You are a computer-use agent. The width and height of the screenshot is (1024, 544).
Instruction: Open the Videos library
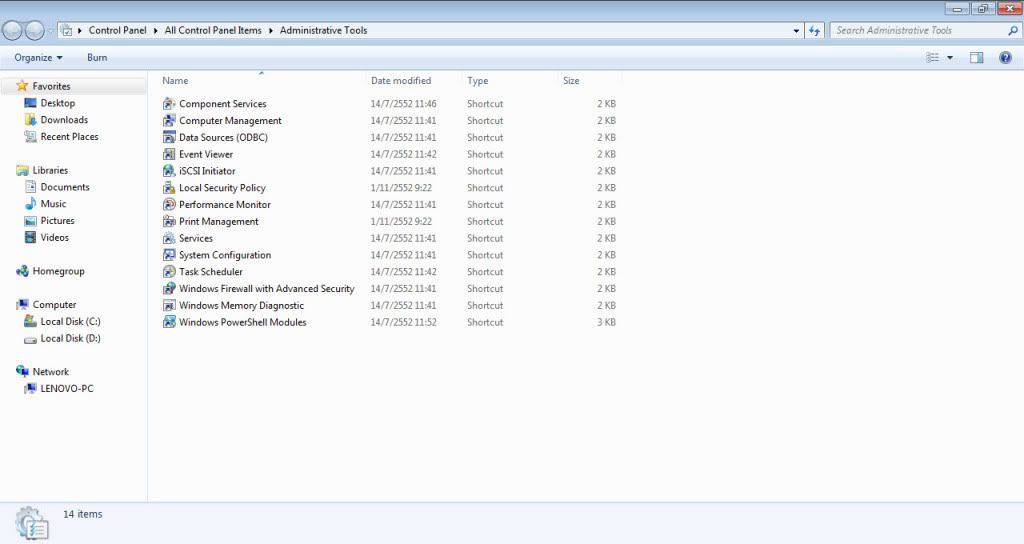(54, 238)
